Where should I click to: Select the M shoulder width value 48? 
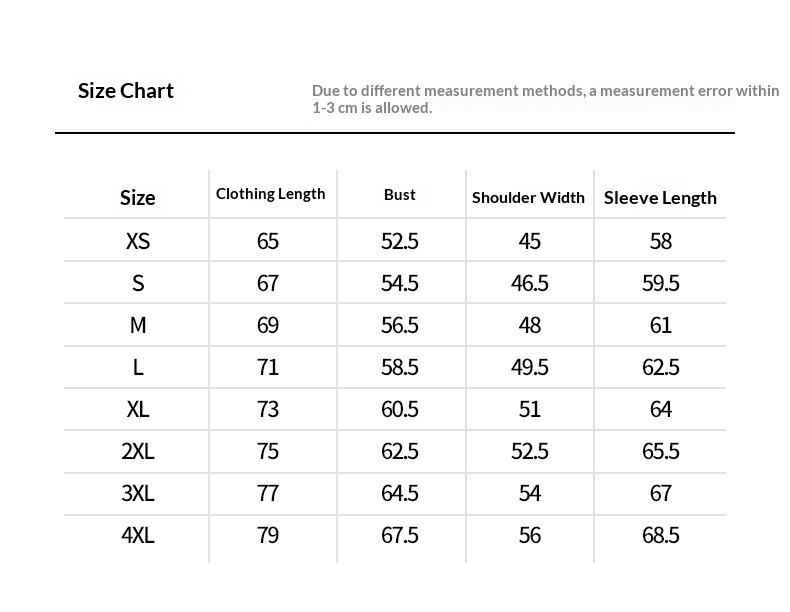pos(530,325)
